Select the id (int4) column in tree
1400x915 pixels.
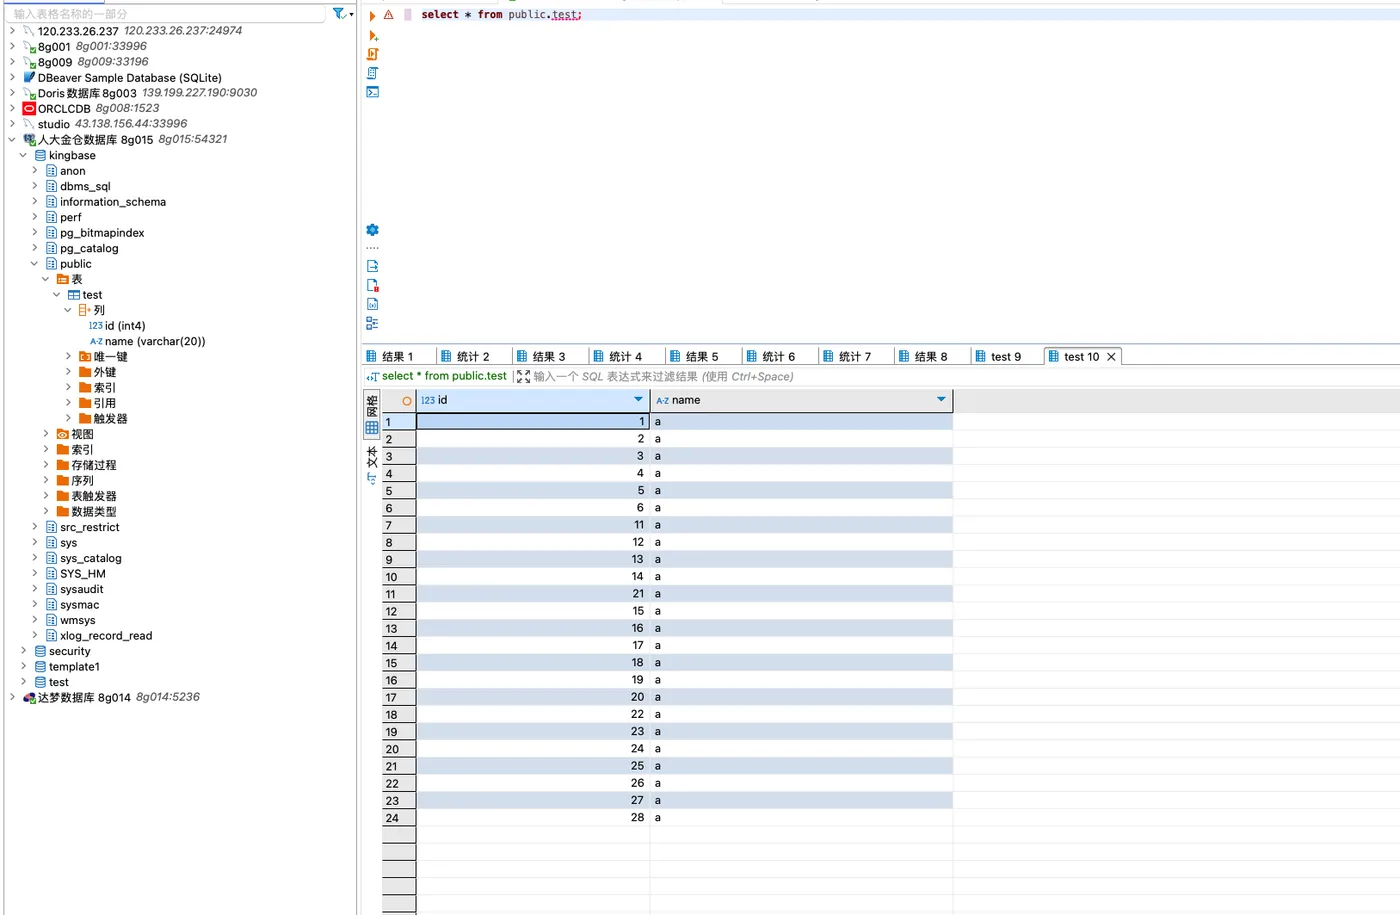click(117, 326)
